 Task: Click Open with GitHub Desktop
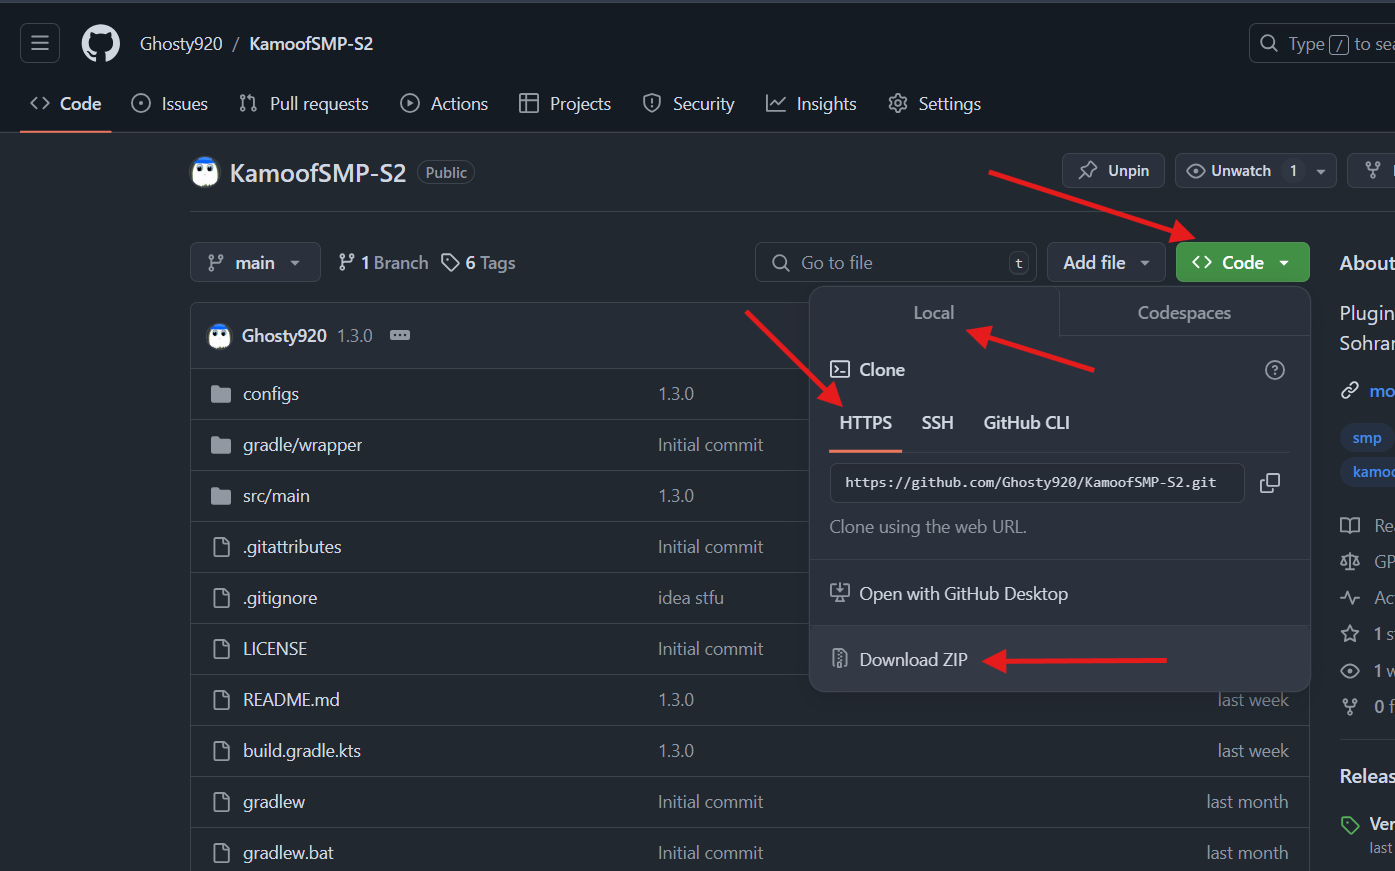[x=1060, y=594]
